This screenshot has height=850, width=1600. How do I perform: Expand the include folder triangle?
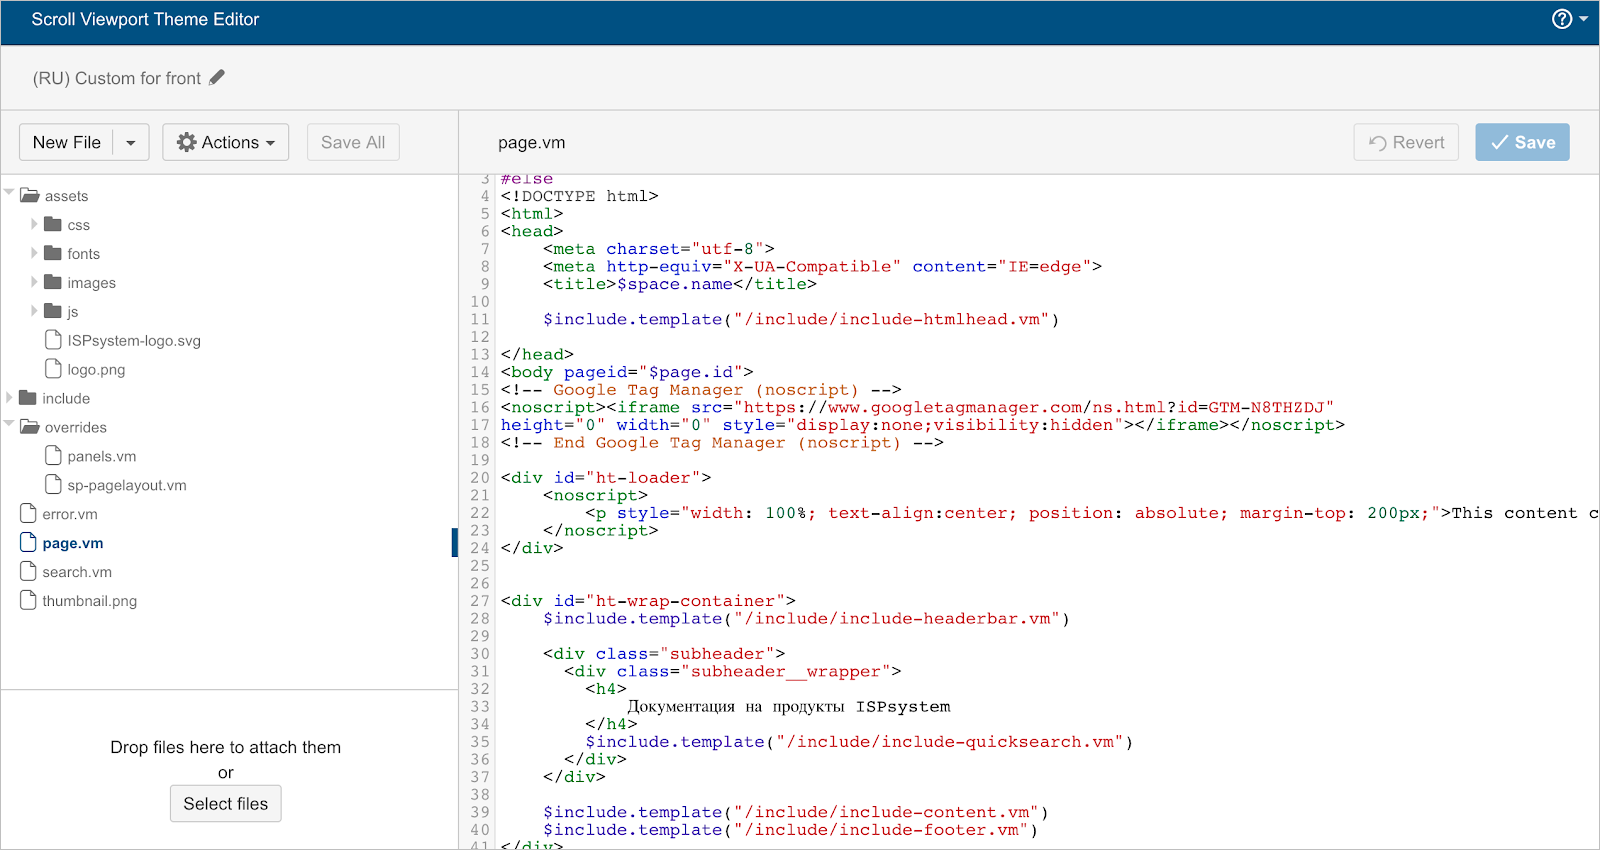tap(9, 398)
